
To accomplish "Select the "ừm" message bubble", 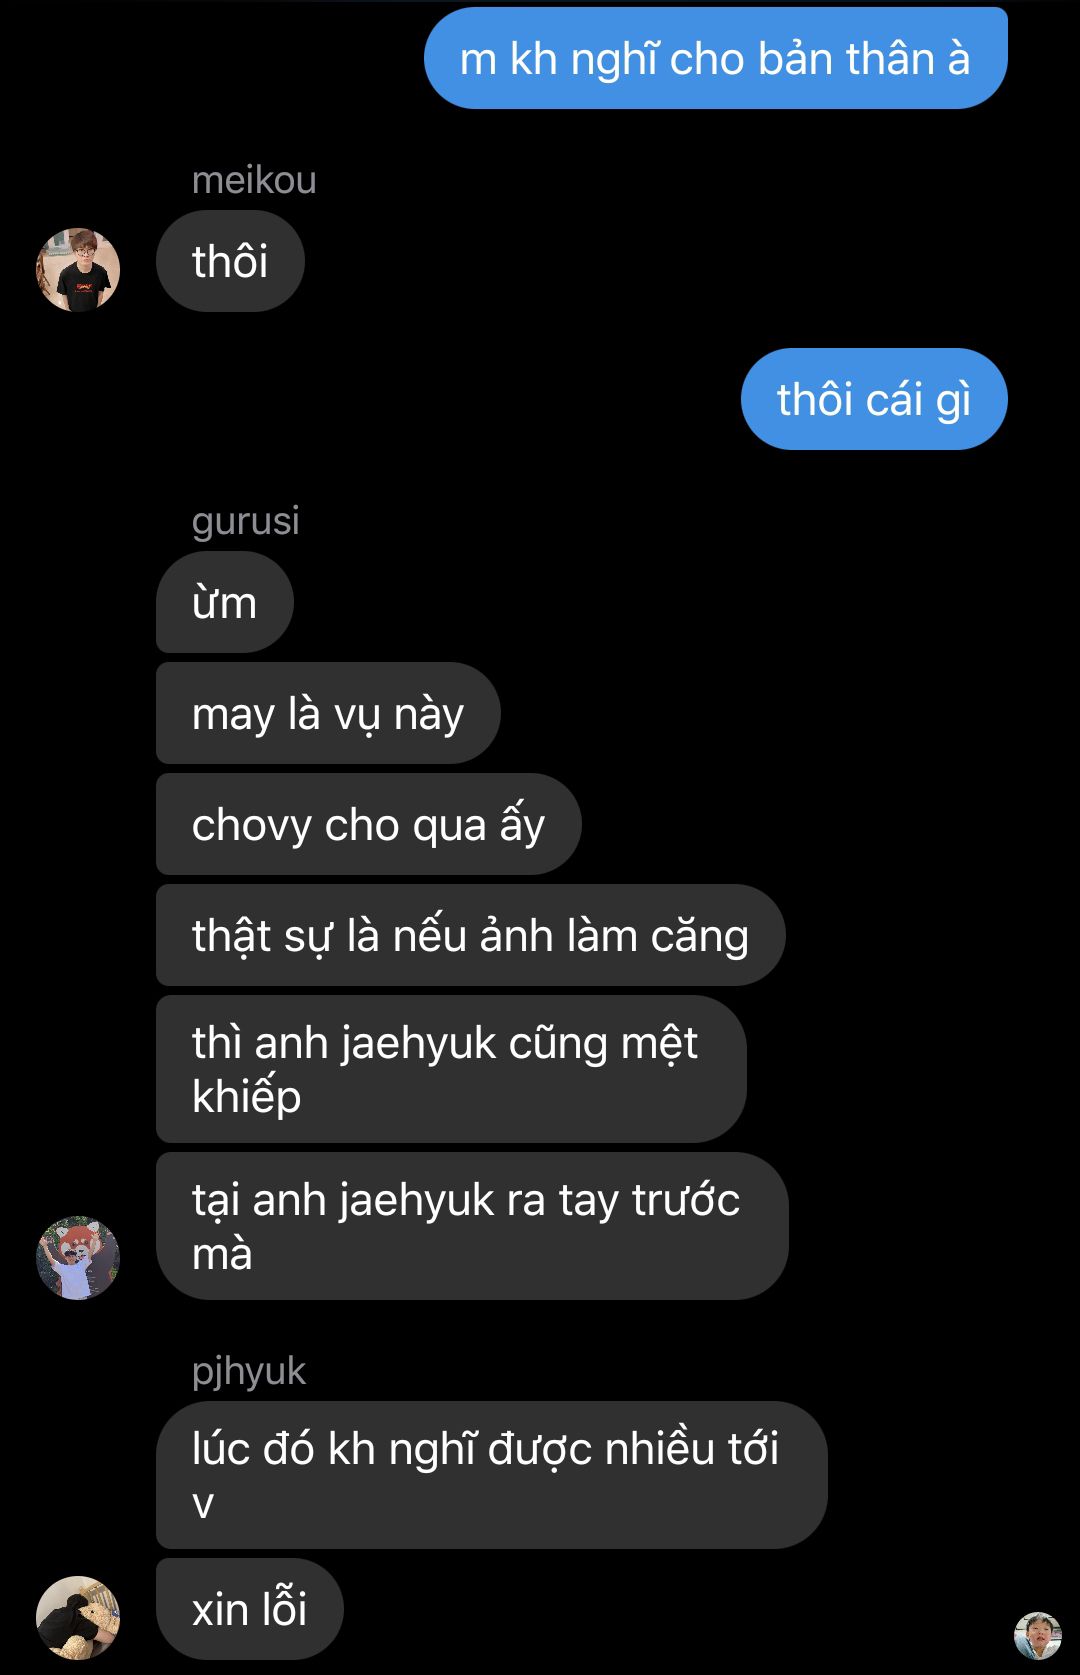I will (225, 602).
